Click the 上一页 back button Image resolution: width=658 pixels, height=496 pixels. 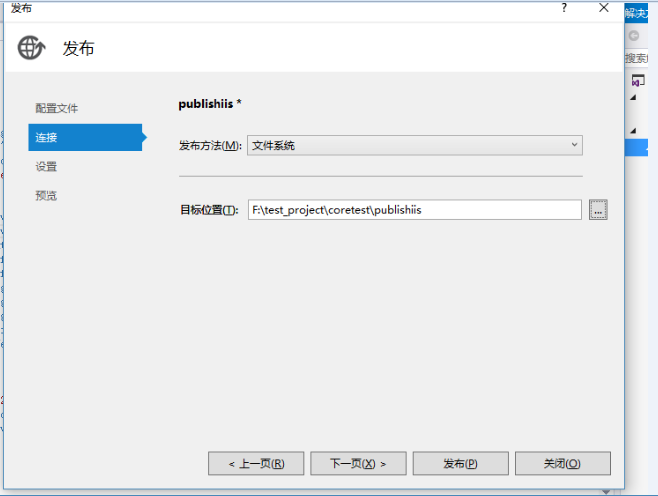click(256, 463)
